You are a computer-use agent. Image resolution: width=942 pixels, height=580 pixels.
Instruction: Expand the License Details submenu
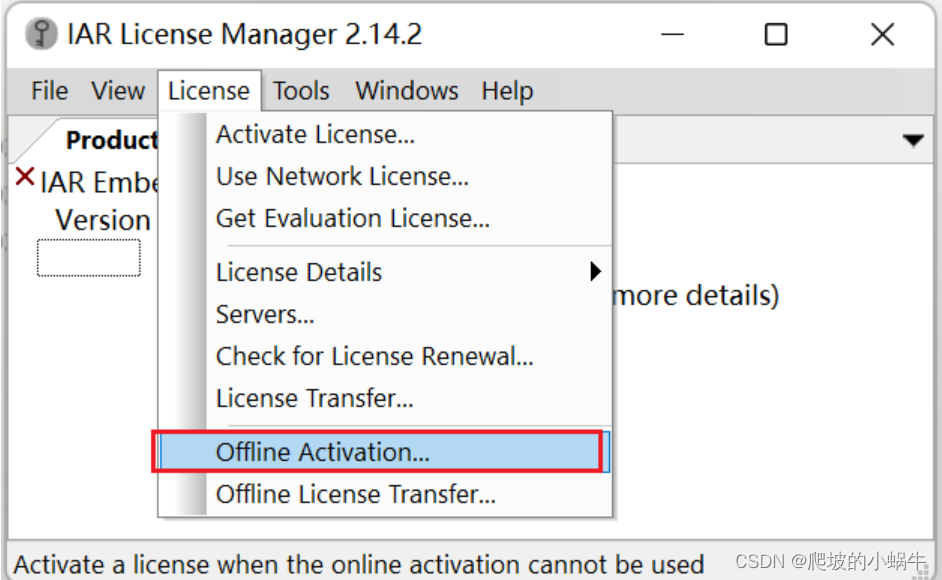click(x=385, y=272)
